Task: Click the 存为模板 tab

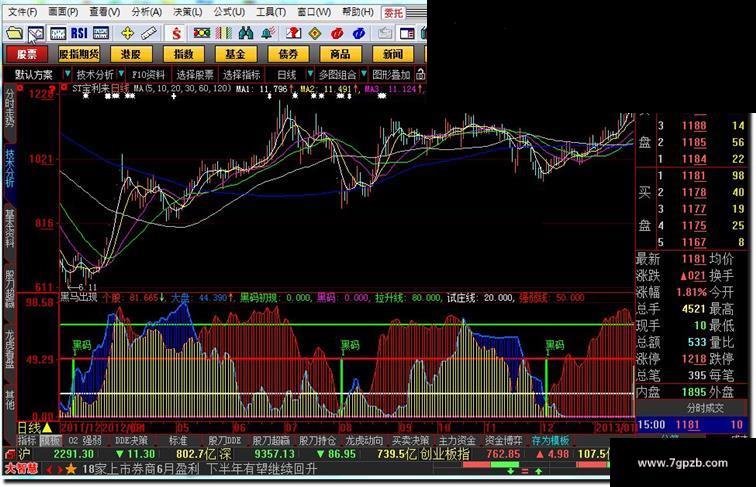Action: coord(551,440)
